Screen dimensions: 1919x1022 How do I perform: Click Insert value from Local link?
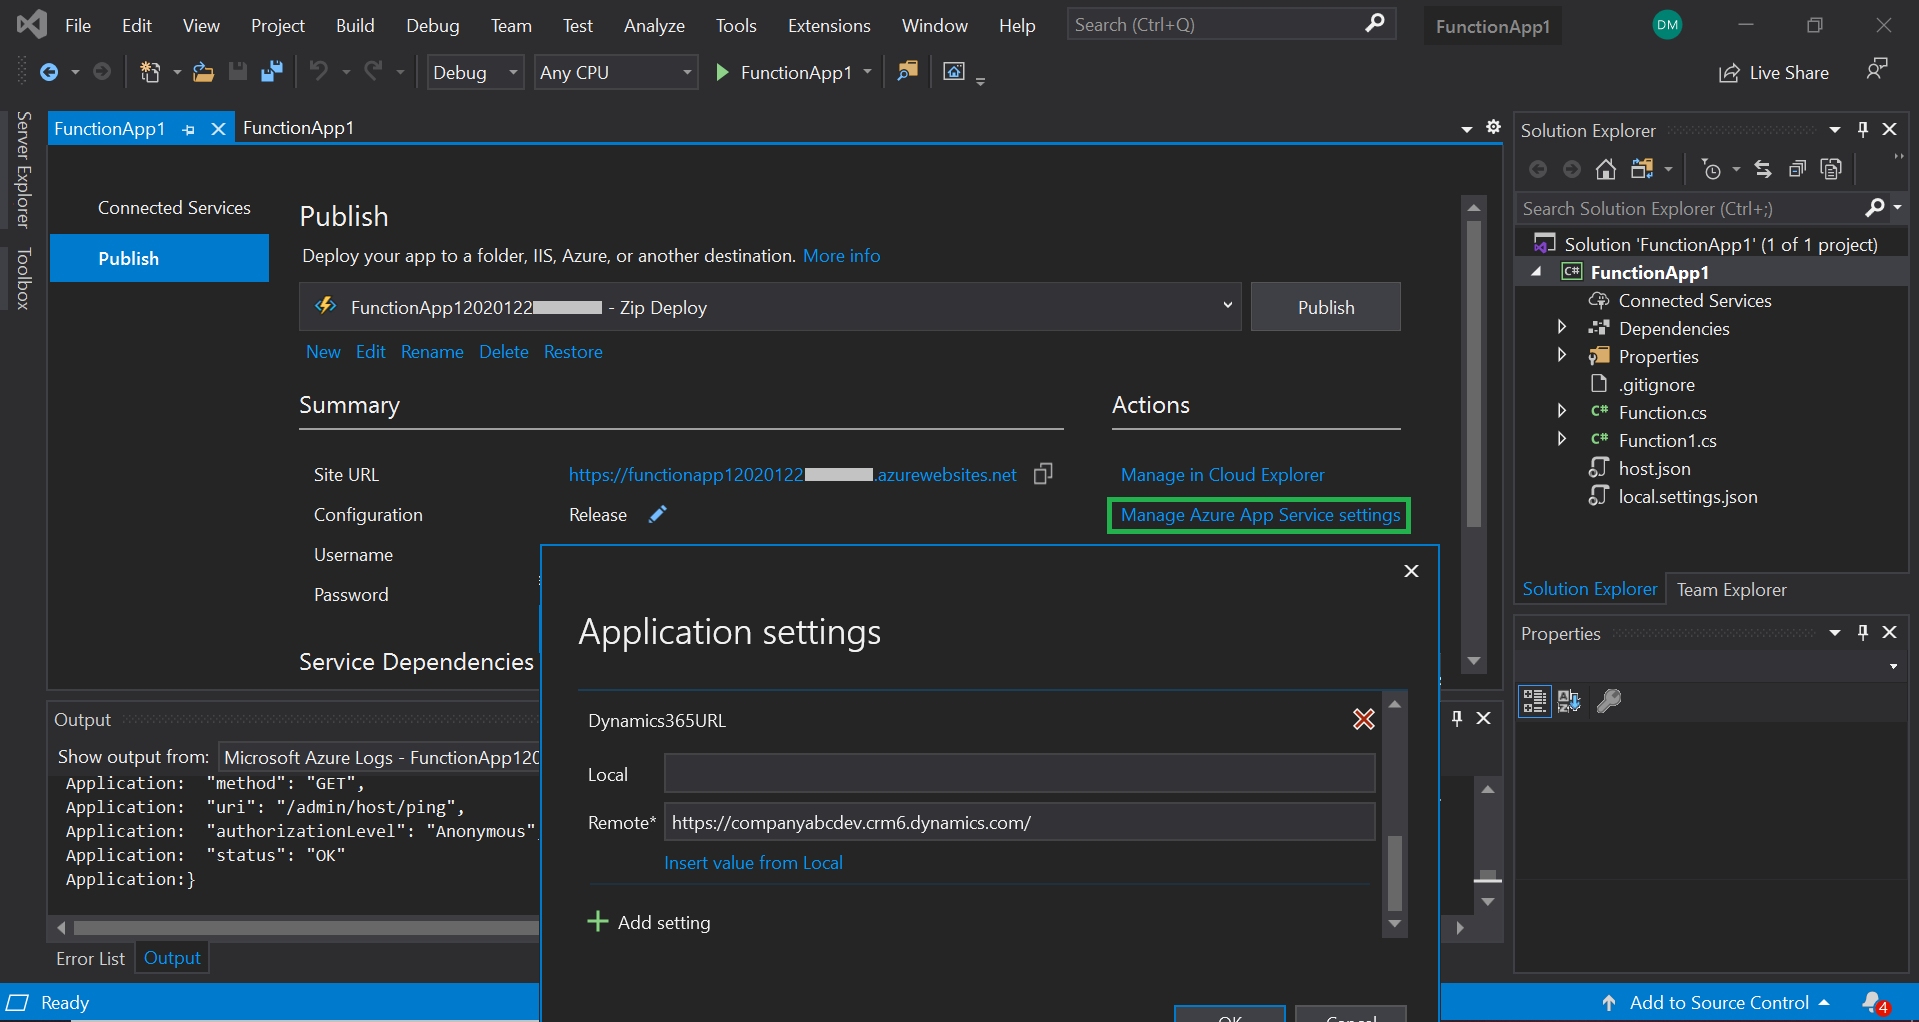(753, 862)
